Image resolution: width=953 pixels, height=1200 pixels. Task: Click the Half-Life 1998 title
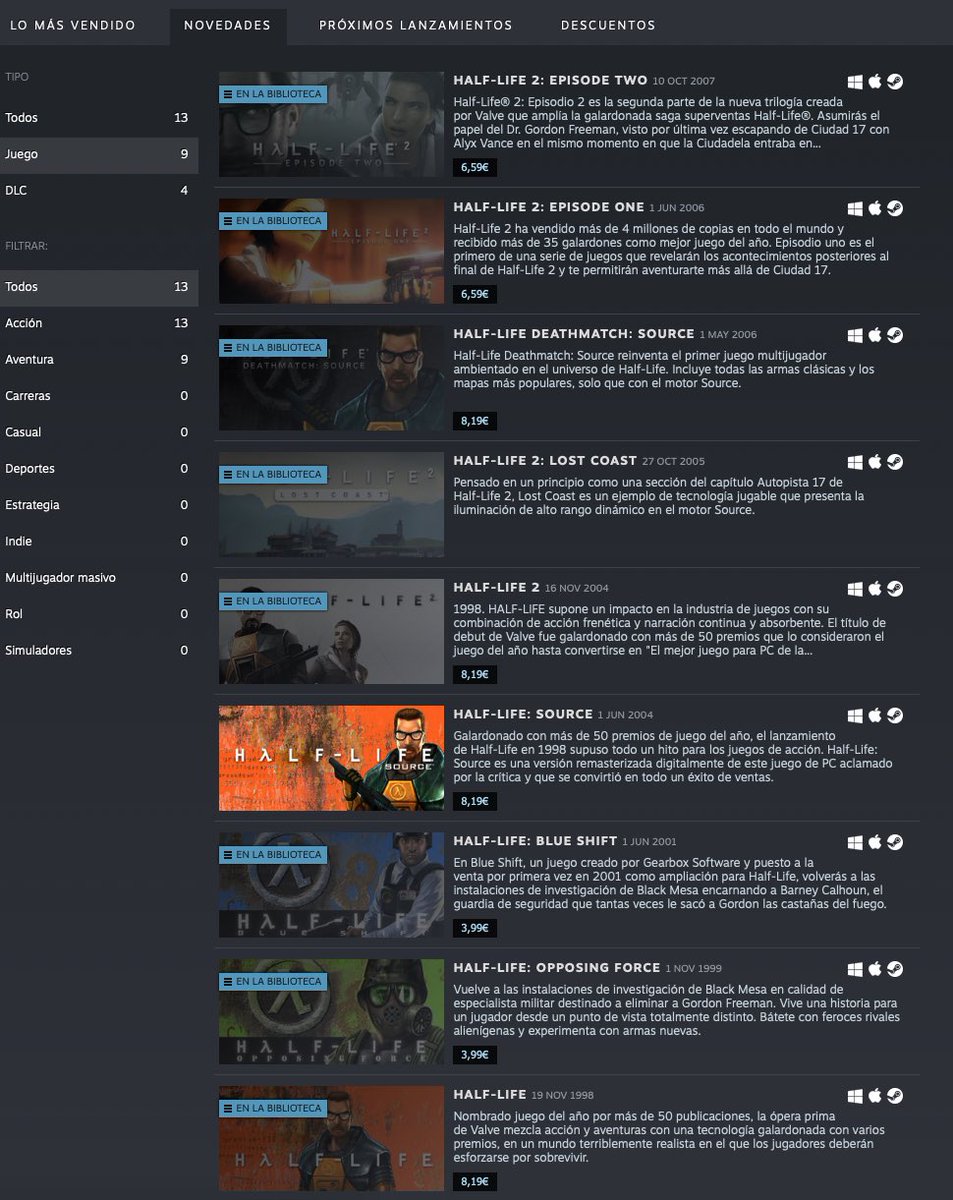coord(489,1095)
